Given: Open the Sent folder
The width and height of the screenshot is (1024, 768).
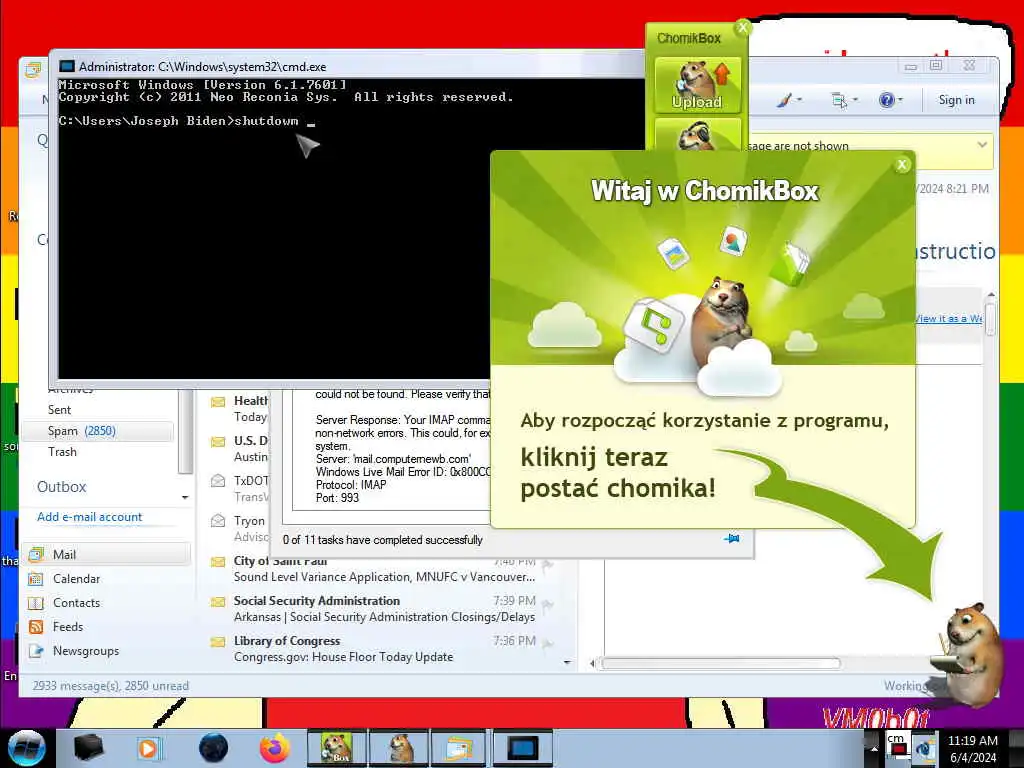Looking at the screenshot, I should (x=59, y=410).
